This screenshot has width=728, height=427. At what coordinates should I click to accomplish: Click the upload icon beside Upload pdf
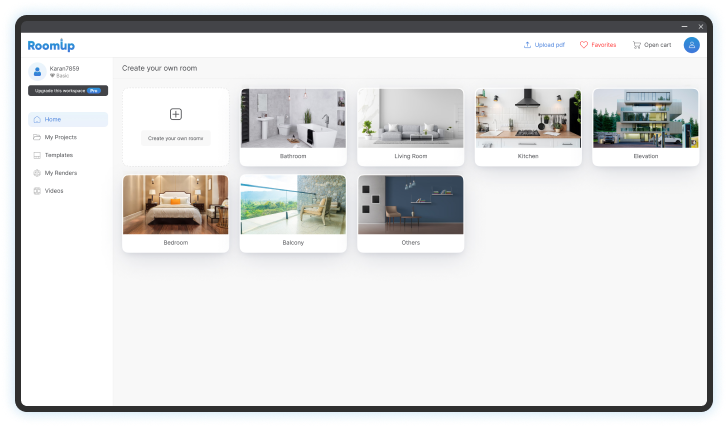(x=527, y=45)
